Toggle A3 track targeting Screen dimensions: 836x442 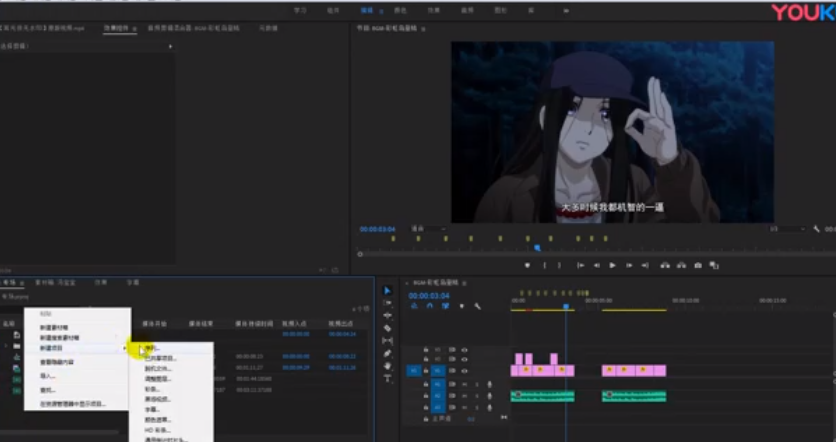(x=438, y=408)
